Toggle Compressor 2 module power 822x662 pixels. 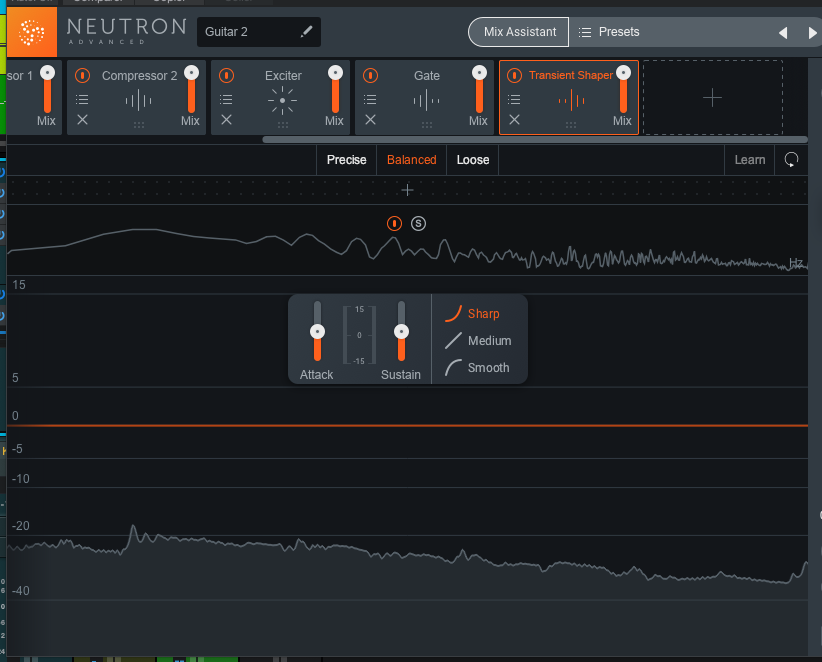tap(82, 75)
